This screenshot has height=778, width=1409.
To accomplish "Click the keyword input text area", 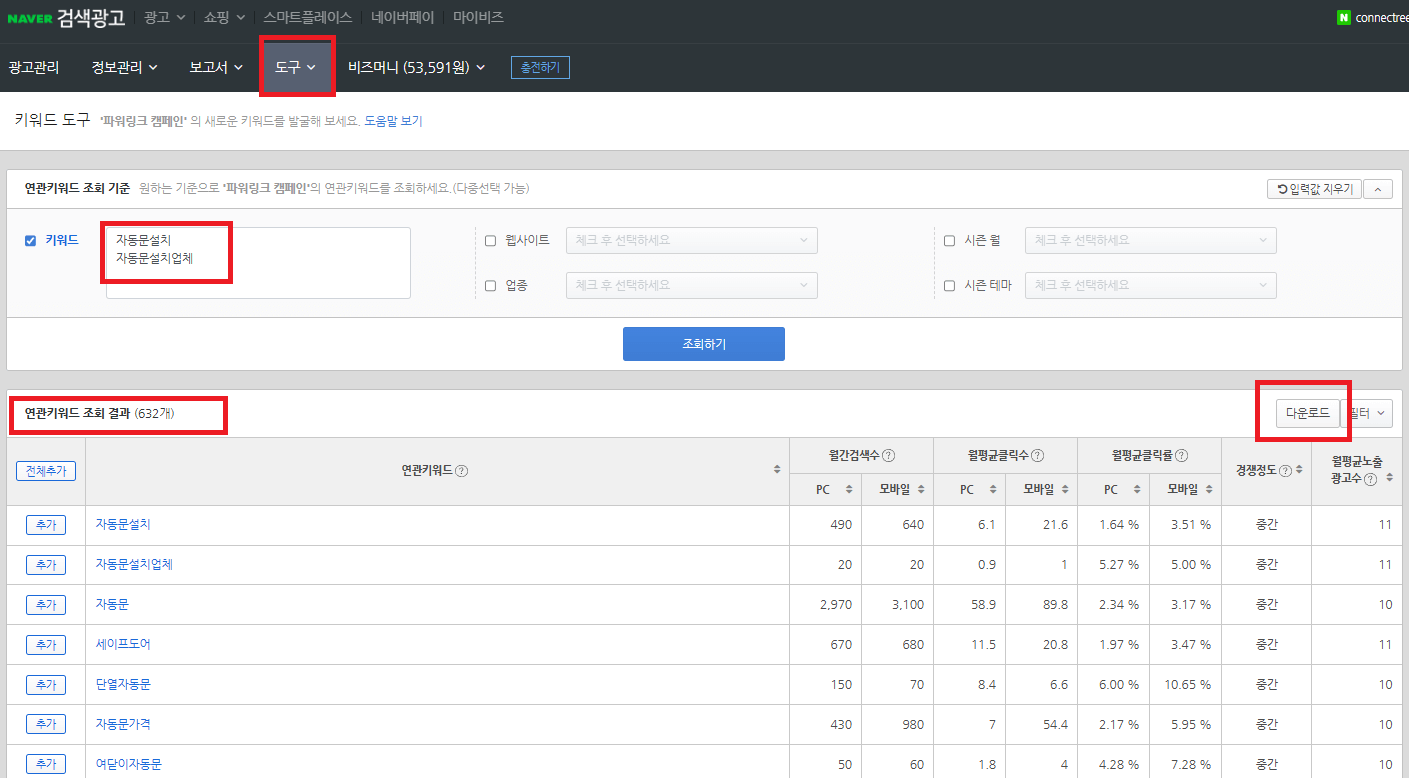I will click(x=258, y=263).
